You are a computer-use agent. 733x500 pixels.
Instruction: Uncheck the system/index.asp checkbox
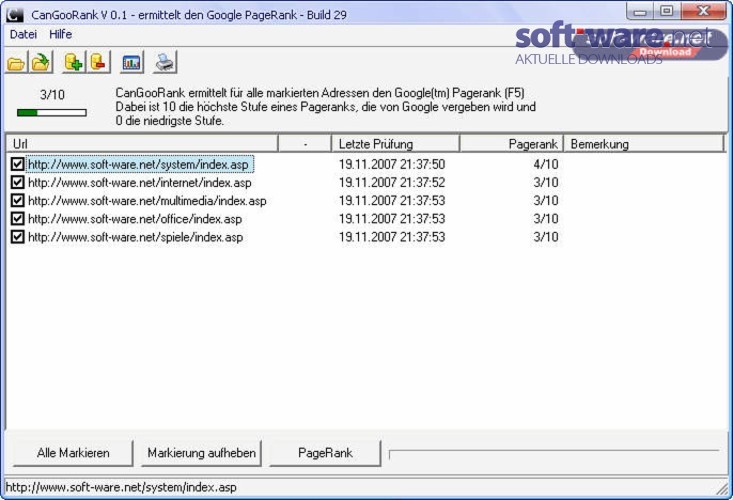(x=17, y=164)
